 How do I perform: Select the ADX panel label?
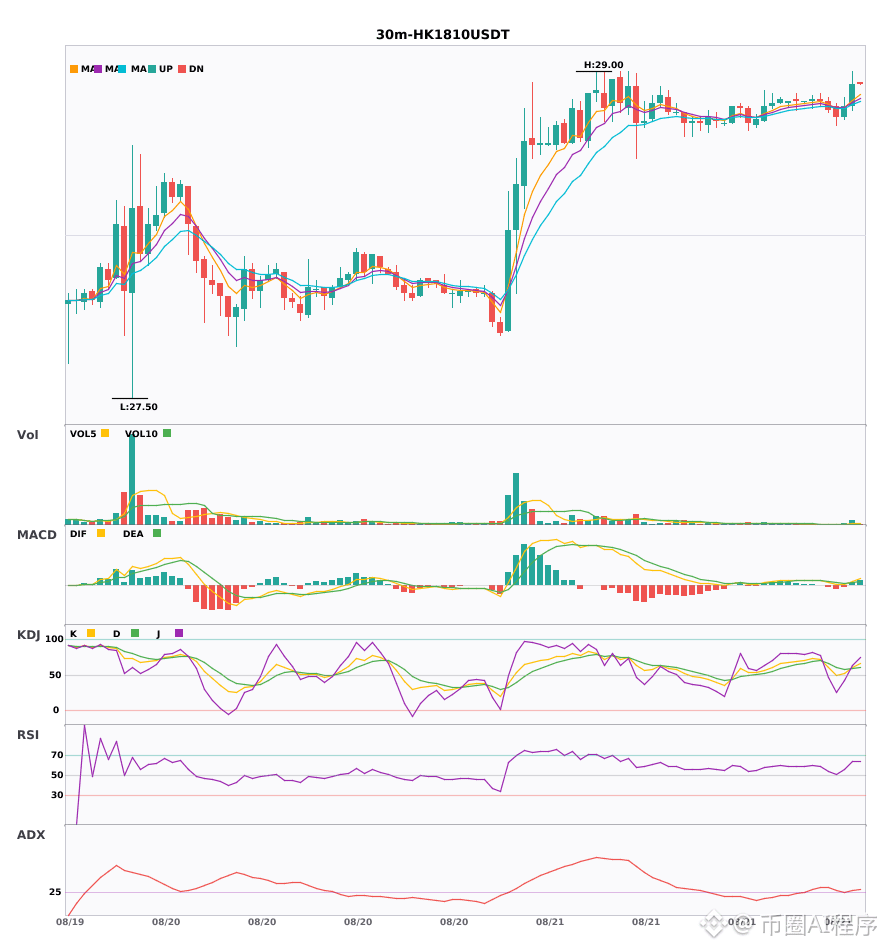click(x=31, y=835)
